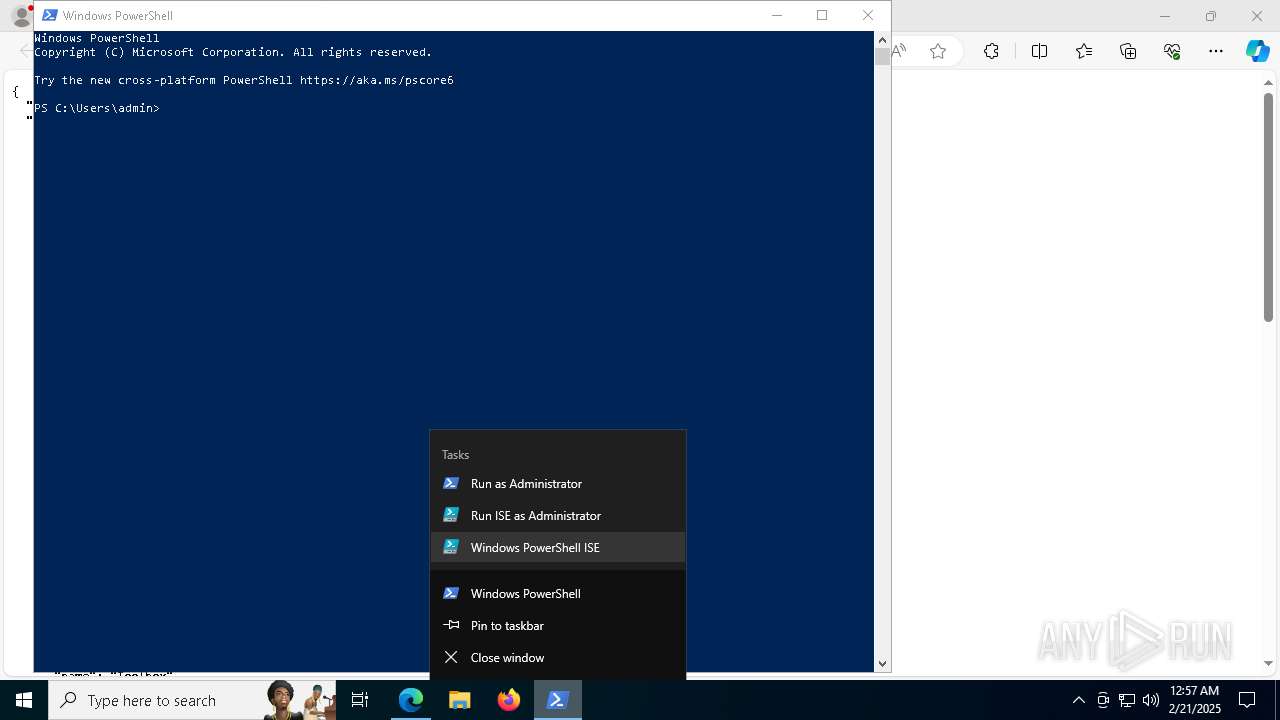Open Task View on the taskbar
Viewport: 1280px width, 720px height.
[x=360, y=700]
